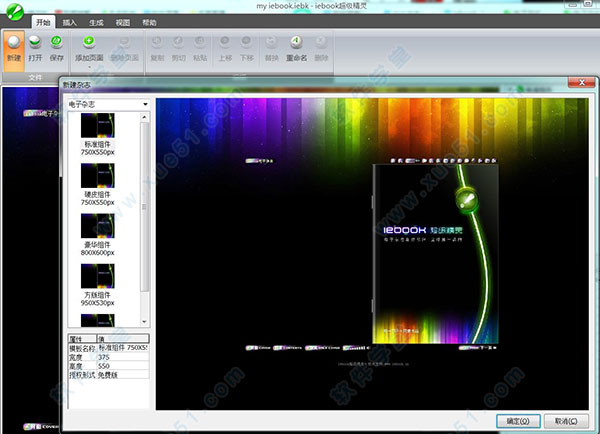
Task: Click the template list scroll up arrow
Action: coord(144,117)
